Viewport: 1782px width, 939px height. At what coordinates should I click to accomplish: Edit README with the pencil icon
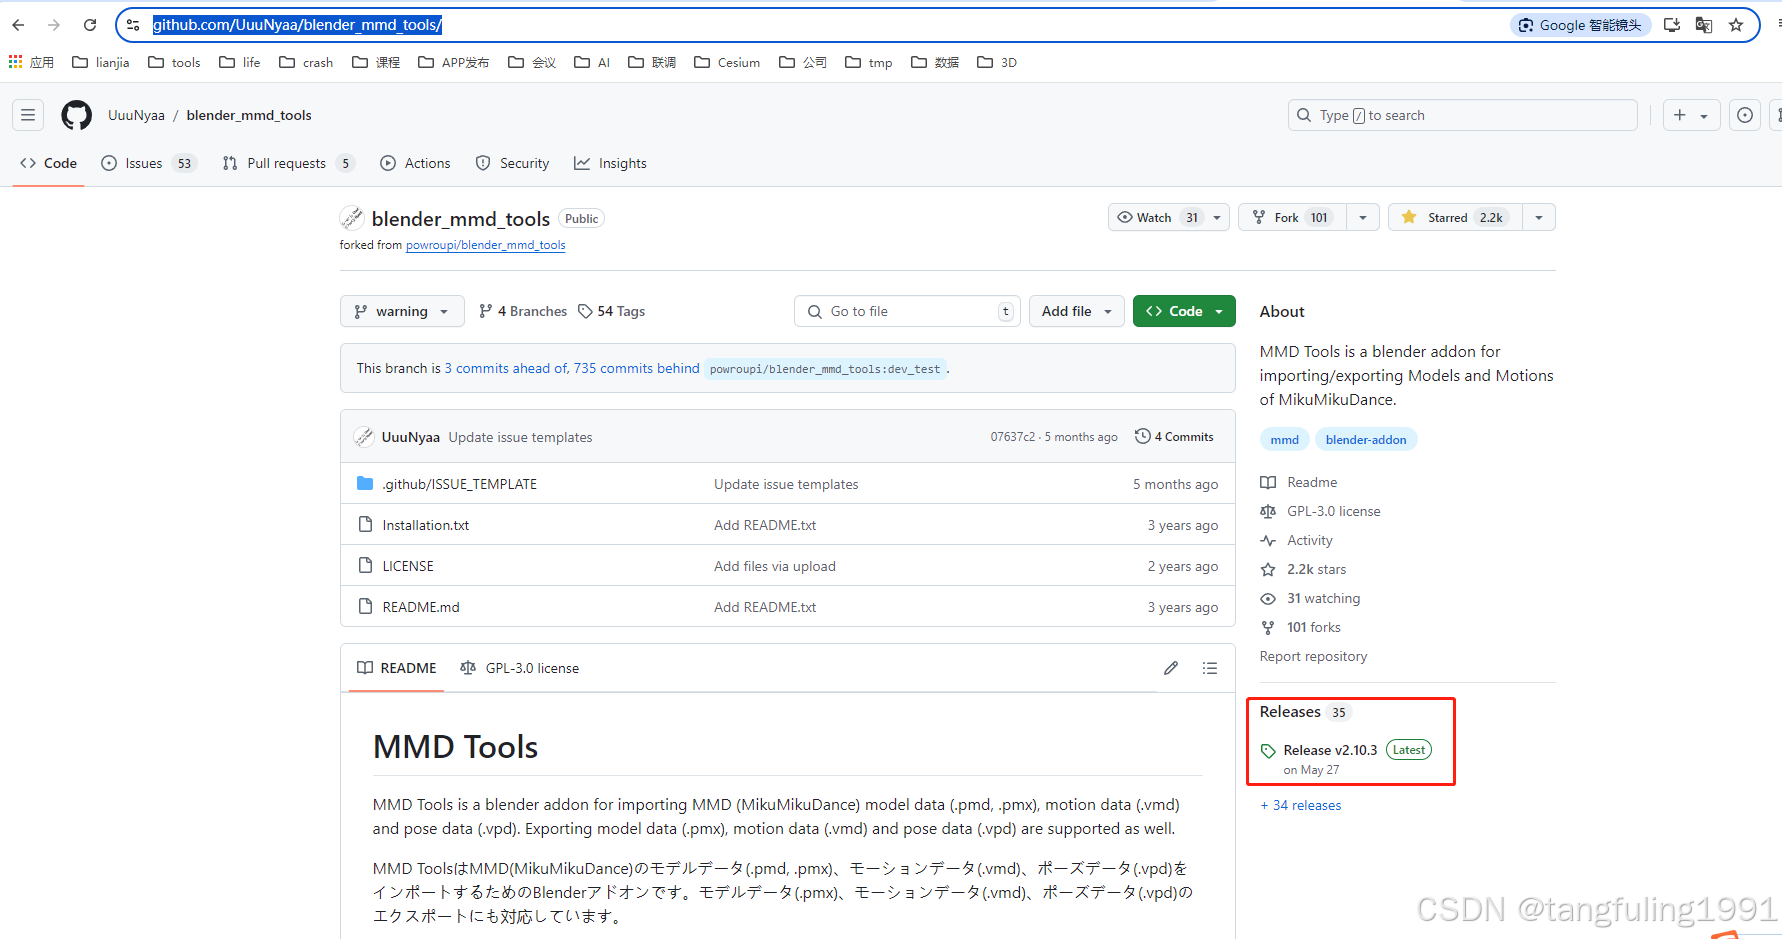coord(1171,668)
